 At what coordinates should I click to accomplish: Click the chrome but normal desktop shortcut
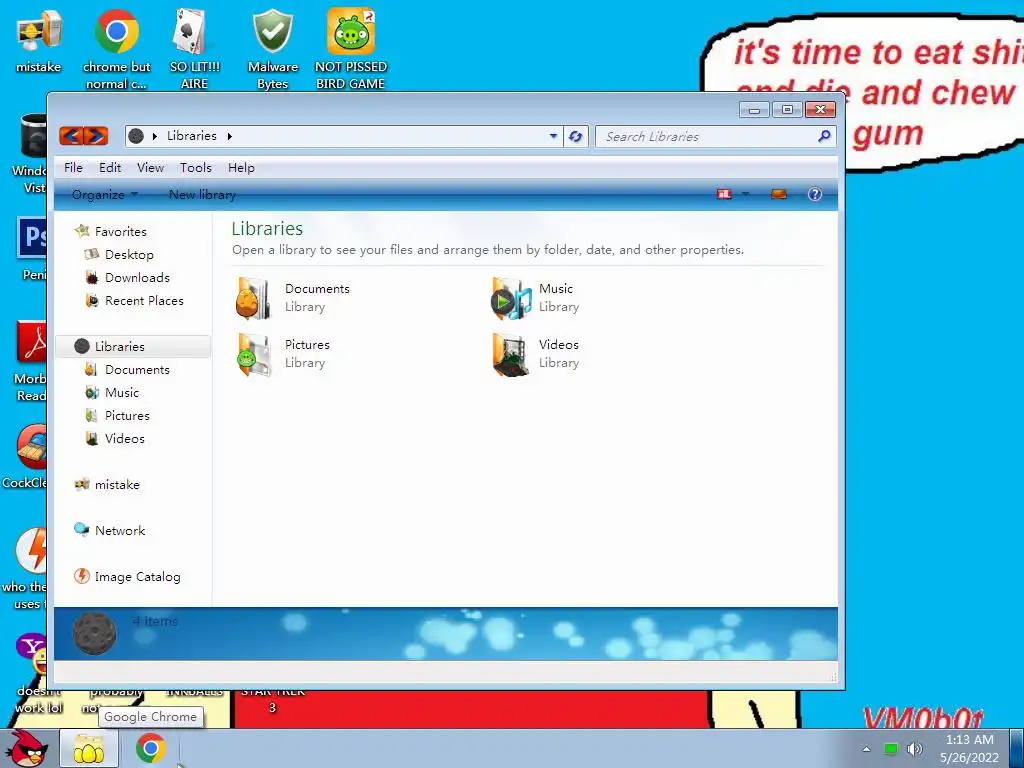[x=116, y=50]
